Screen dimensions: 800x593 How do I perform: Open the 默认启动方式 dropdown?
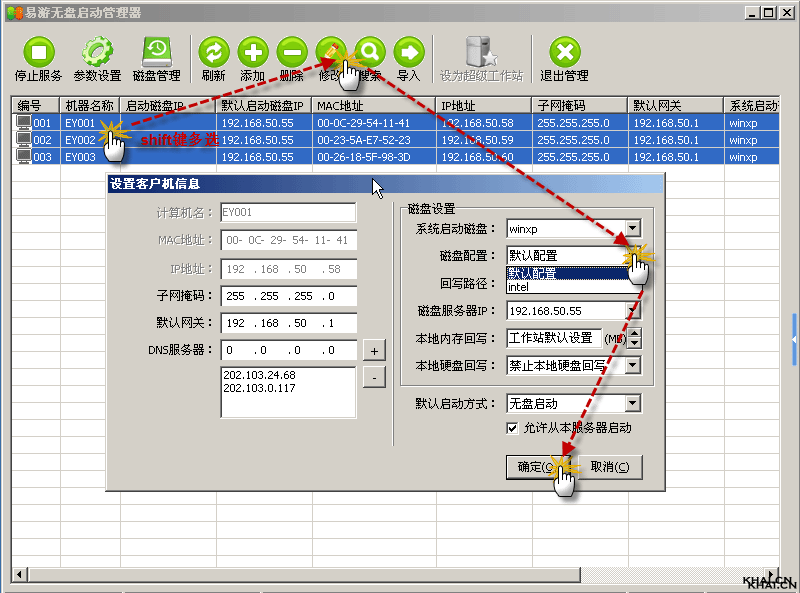(632, 404)
